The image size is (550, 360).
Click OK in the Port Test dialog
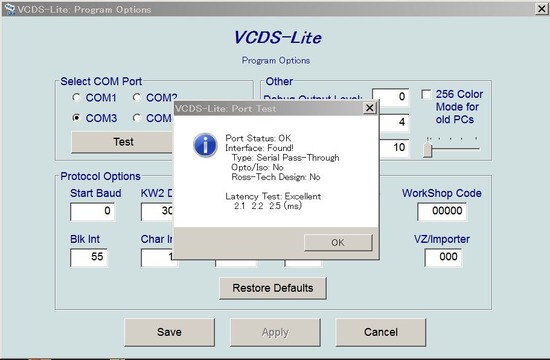pyautogui.click(x=338, y=242)
